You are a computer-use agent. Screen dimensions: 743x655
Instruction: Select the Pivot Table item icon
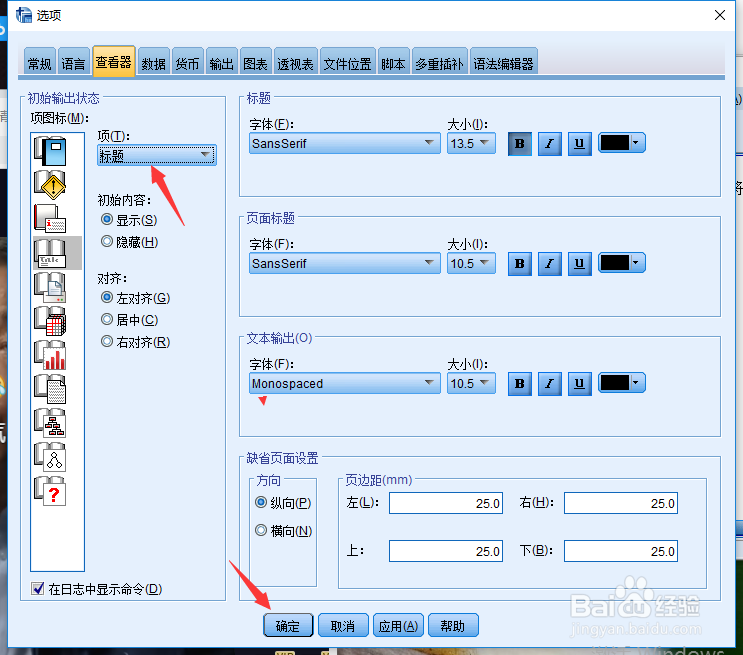coord(50,321)
